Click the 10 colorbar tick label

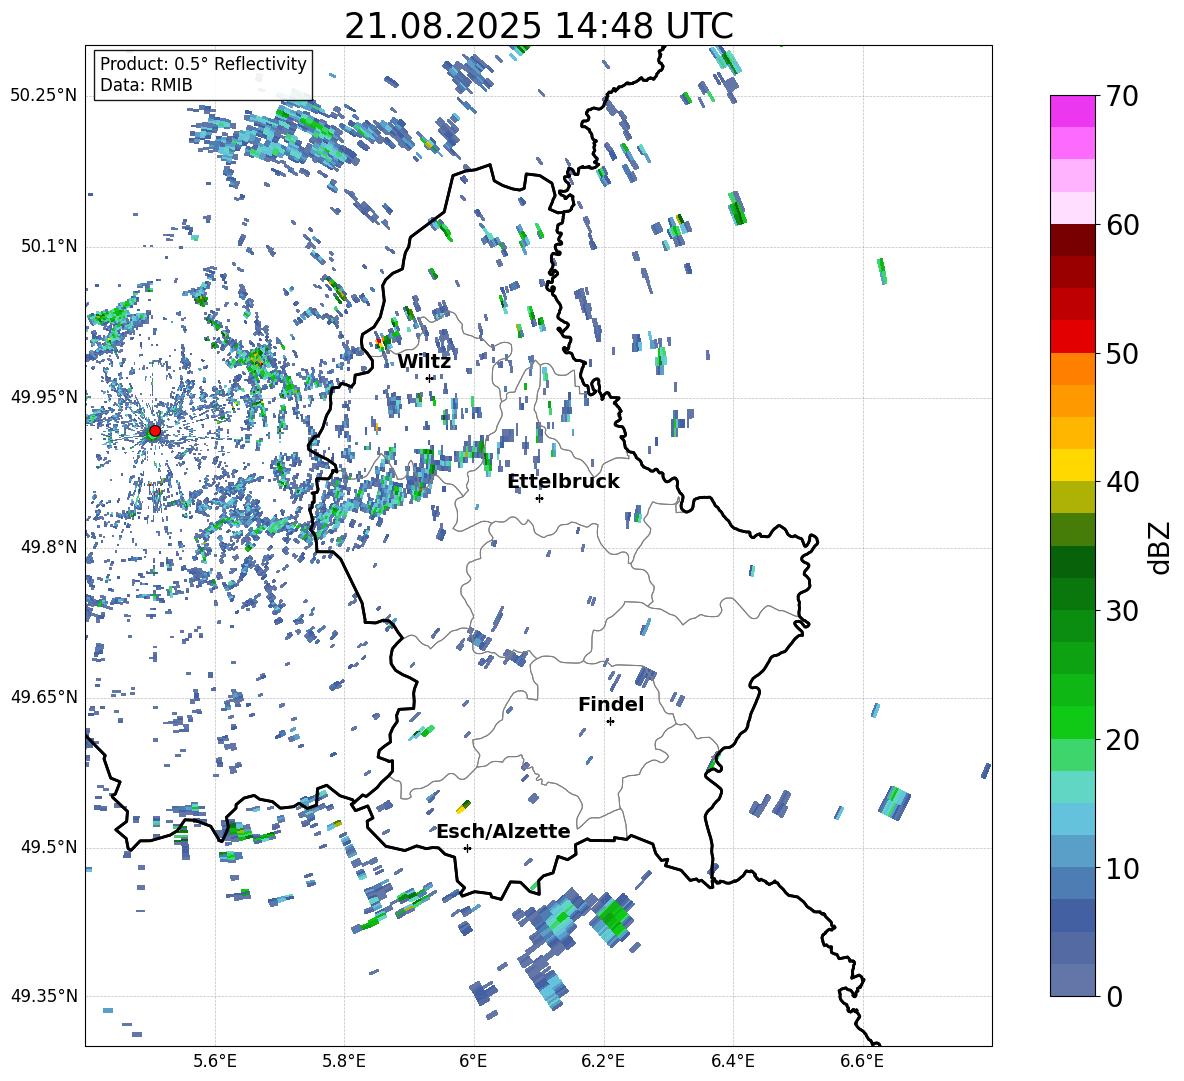(x=1122, y=868)
